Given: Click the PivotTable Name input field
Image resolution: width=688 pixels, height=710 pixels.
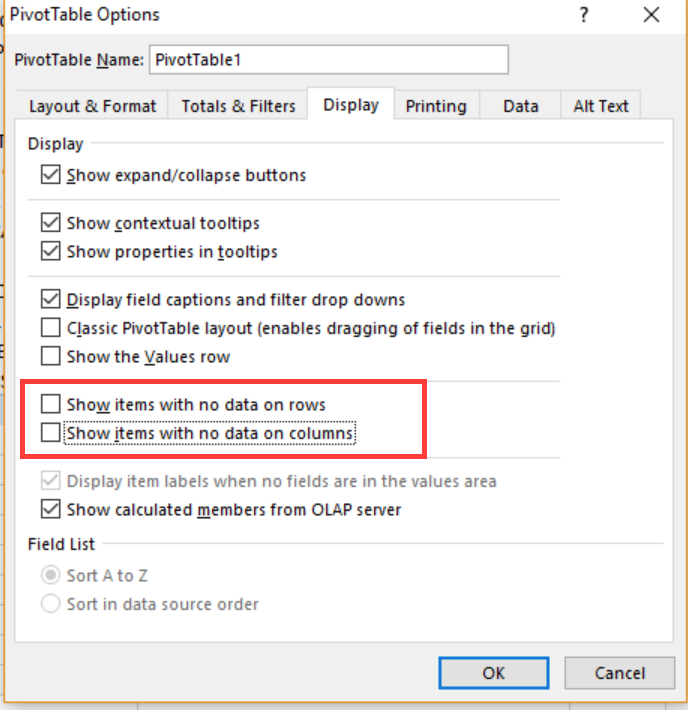Looking at the screenshot, I should (x=328, y=60).
